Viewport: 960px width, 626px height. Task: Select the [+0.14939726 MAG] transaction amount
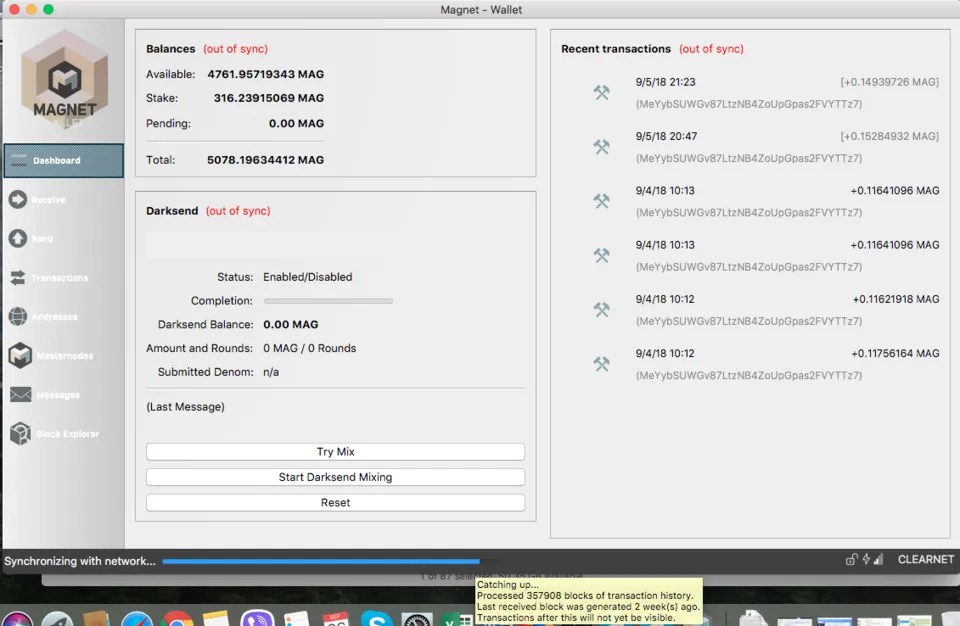[x=889, y=82]
